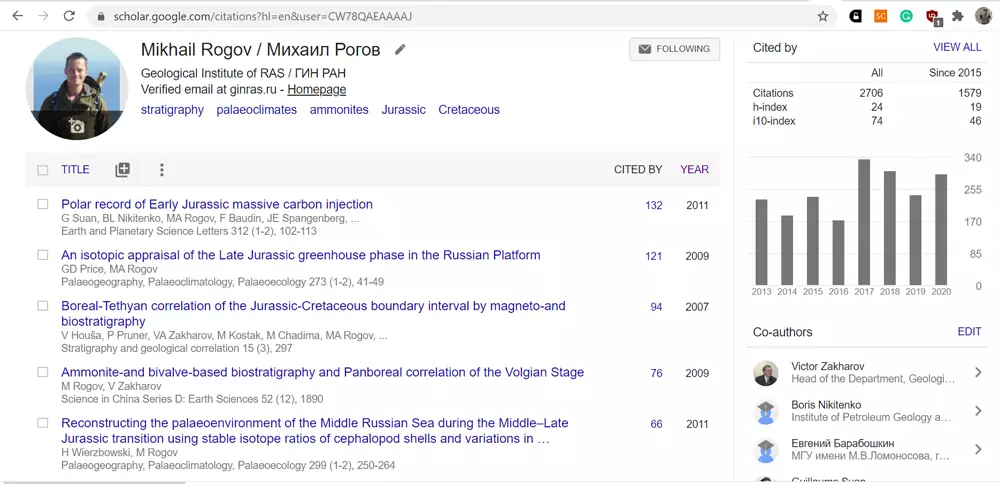Check the box for Polar record article

pyautogui.click(x=43, y=204)
